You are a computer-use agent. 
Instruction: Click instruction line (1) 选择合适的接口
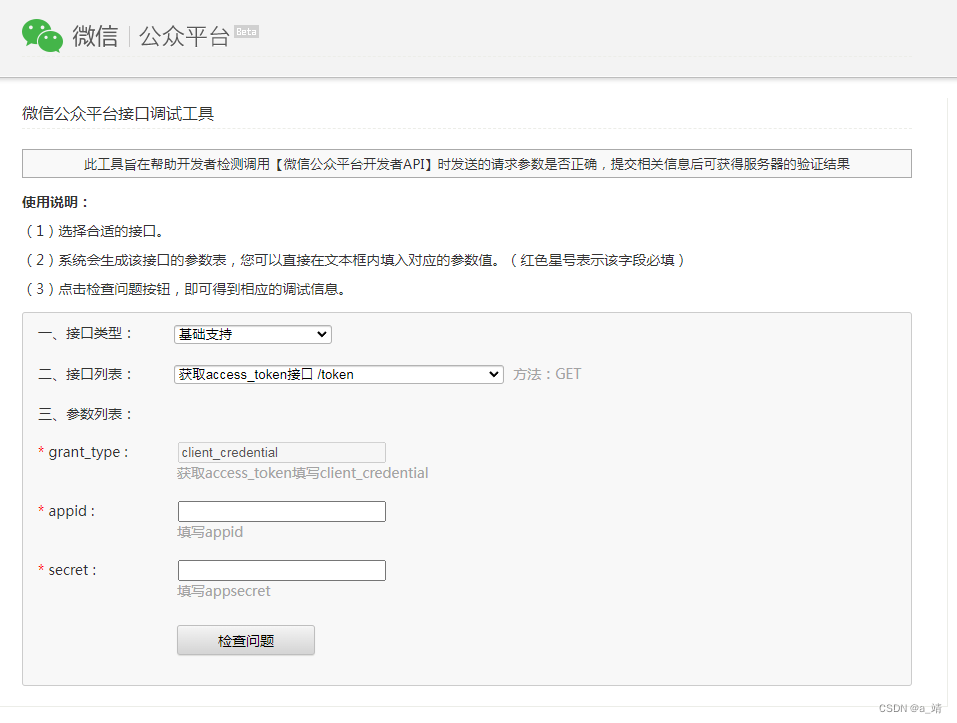(x=93, y=231)
